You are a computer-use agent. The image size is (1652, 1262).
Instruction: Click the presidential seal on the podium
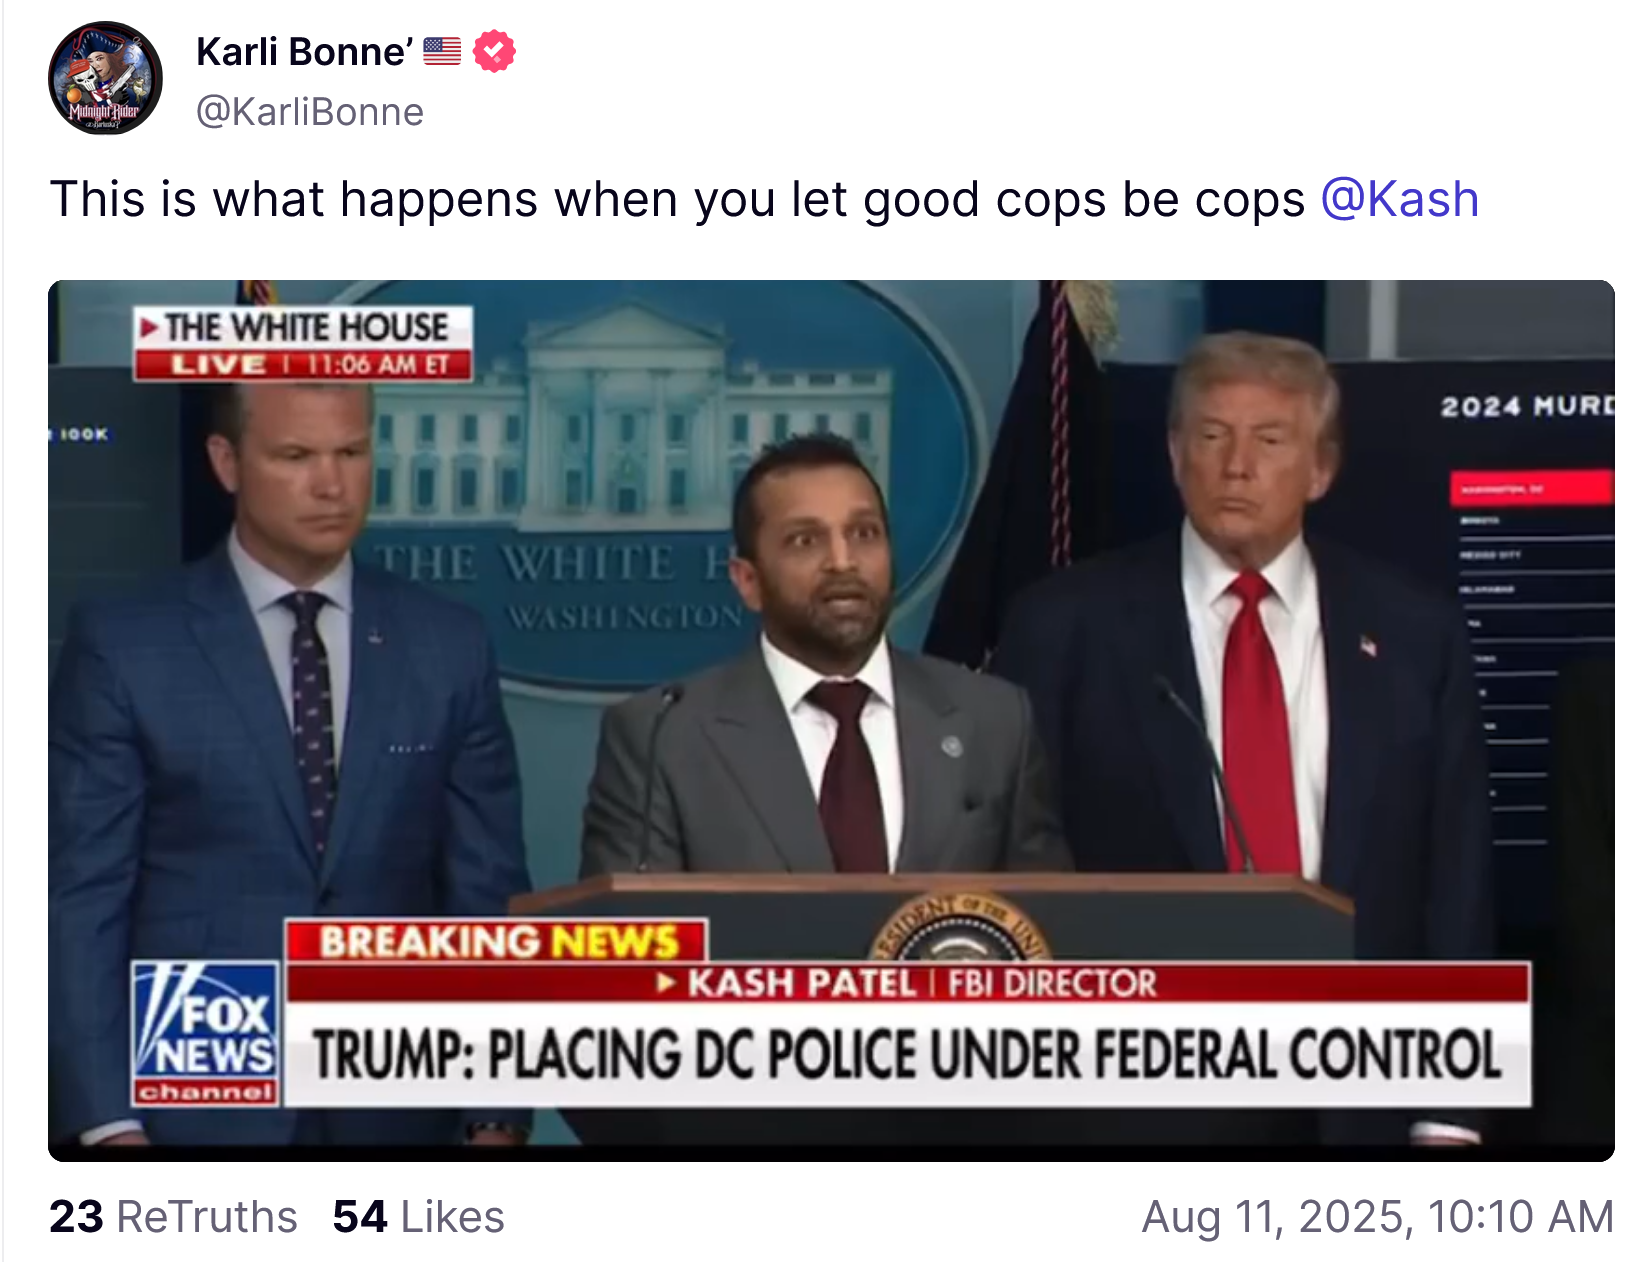(957, 932)
